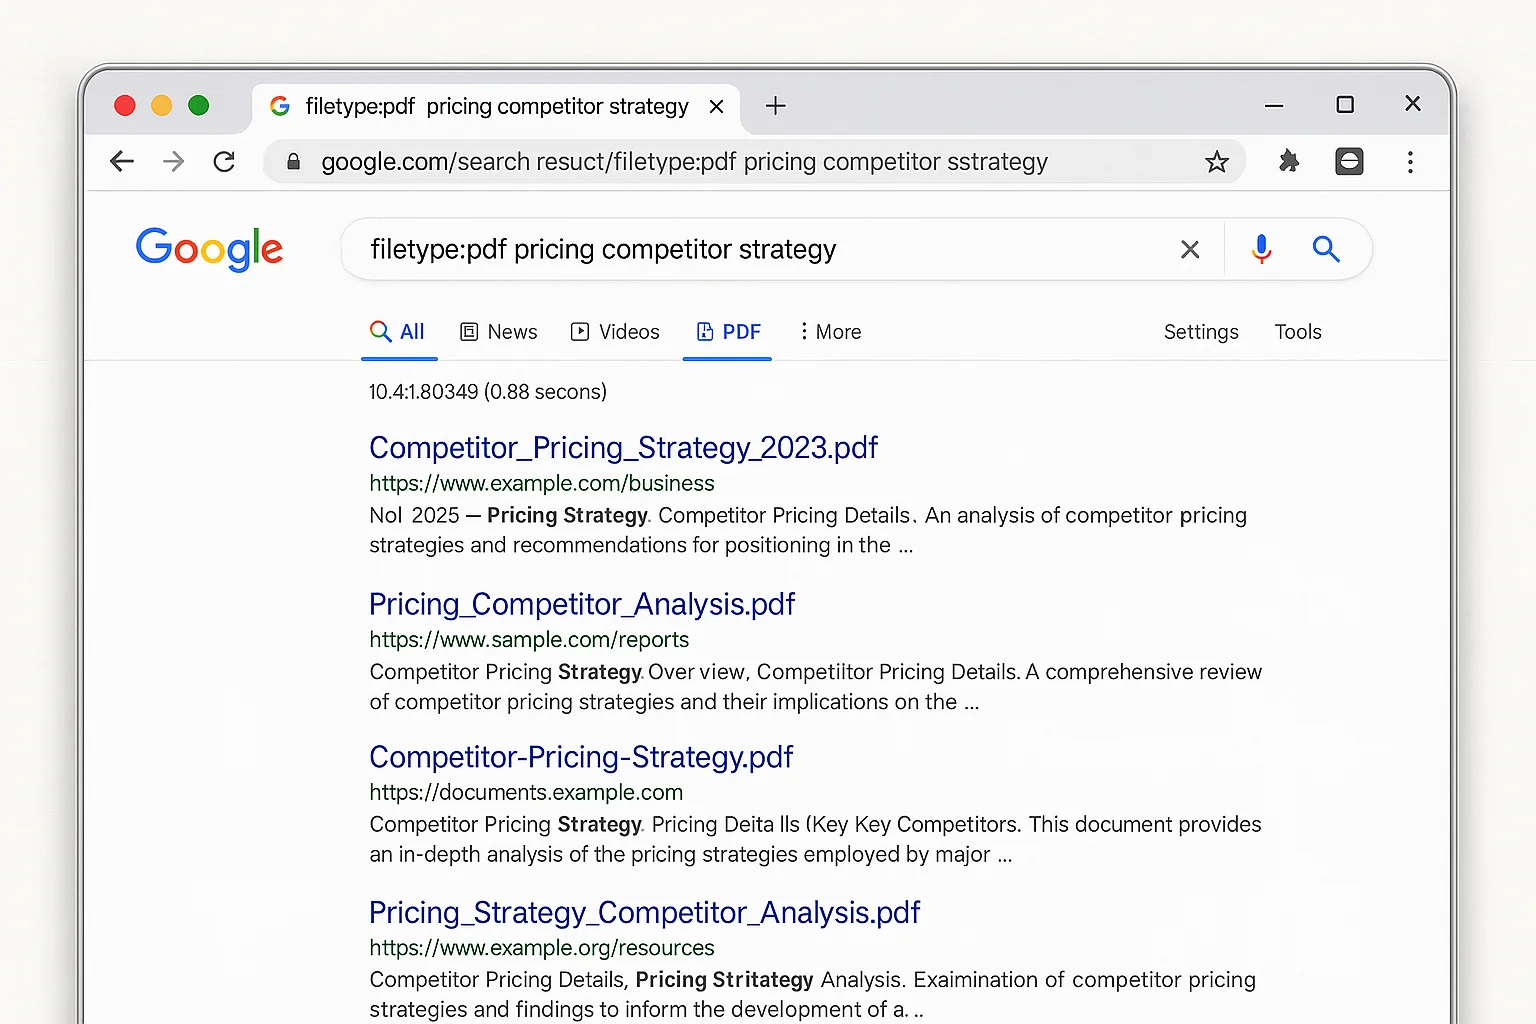Click the browser back arrow

coord(121,161)
